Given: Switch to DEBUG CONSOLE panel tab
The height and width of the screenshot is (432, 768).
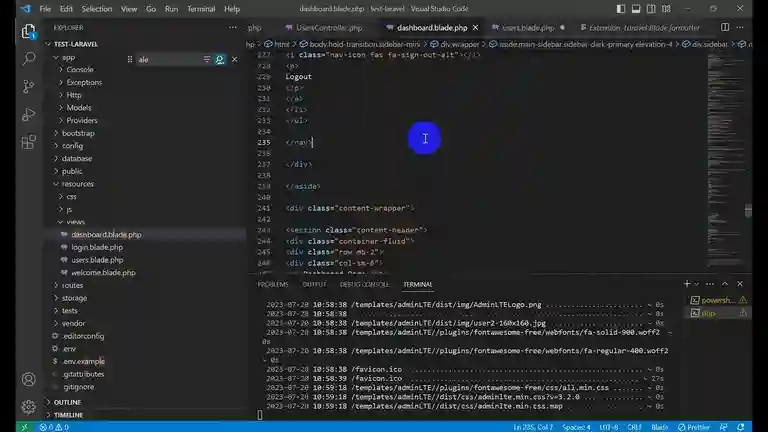Looking at the screenshot, I should (364, 285).
